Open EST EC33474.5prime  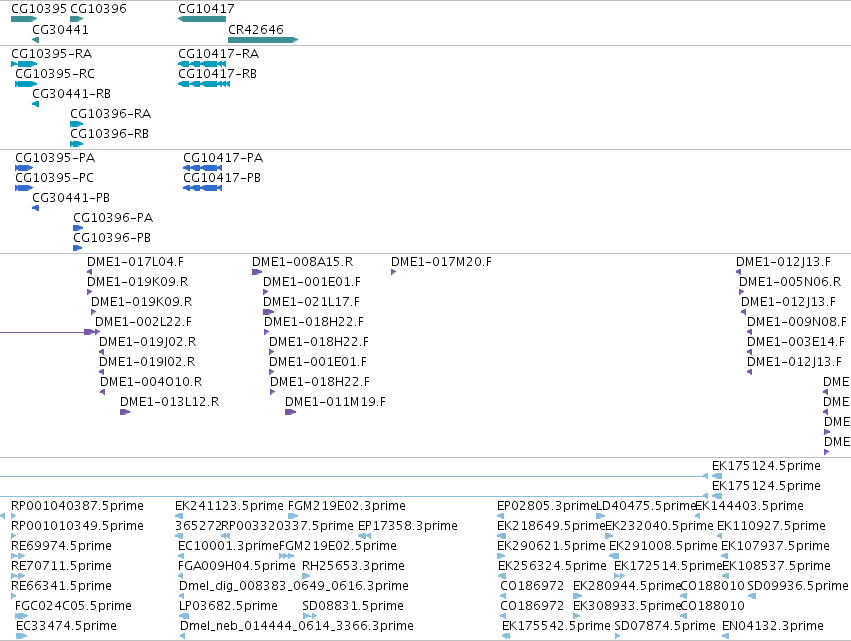click(x=66, y=626)
